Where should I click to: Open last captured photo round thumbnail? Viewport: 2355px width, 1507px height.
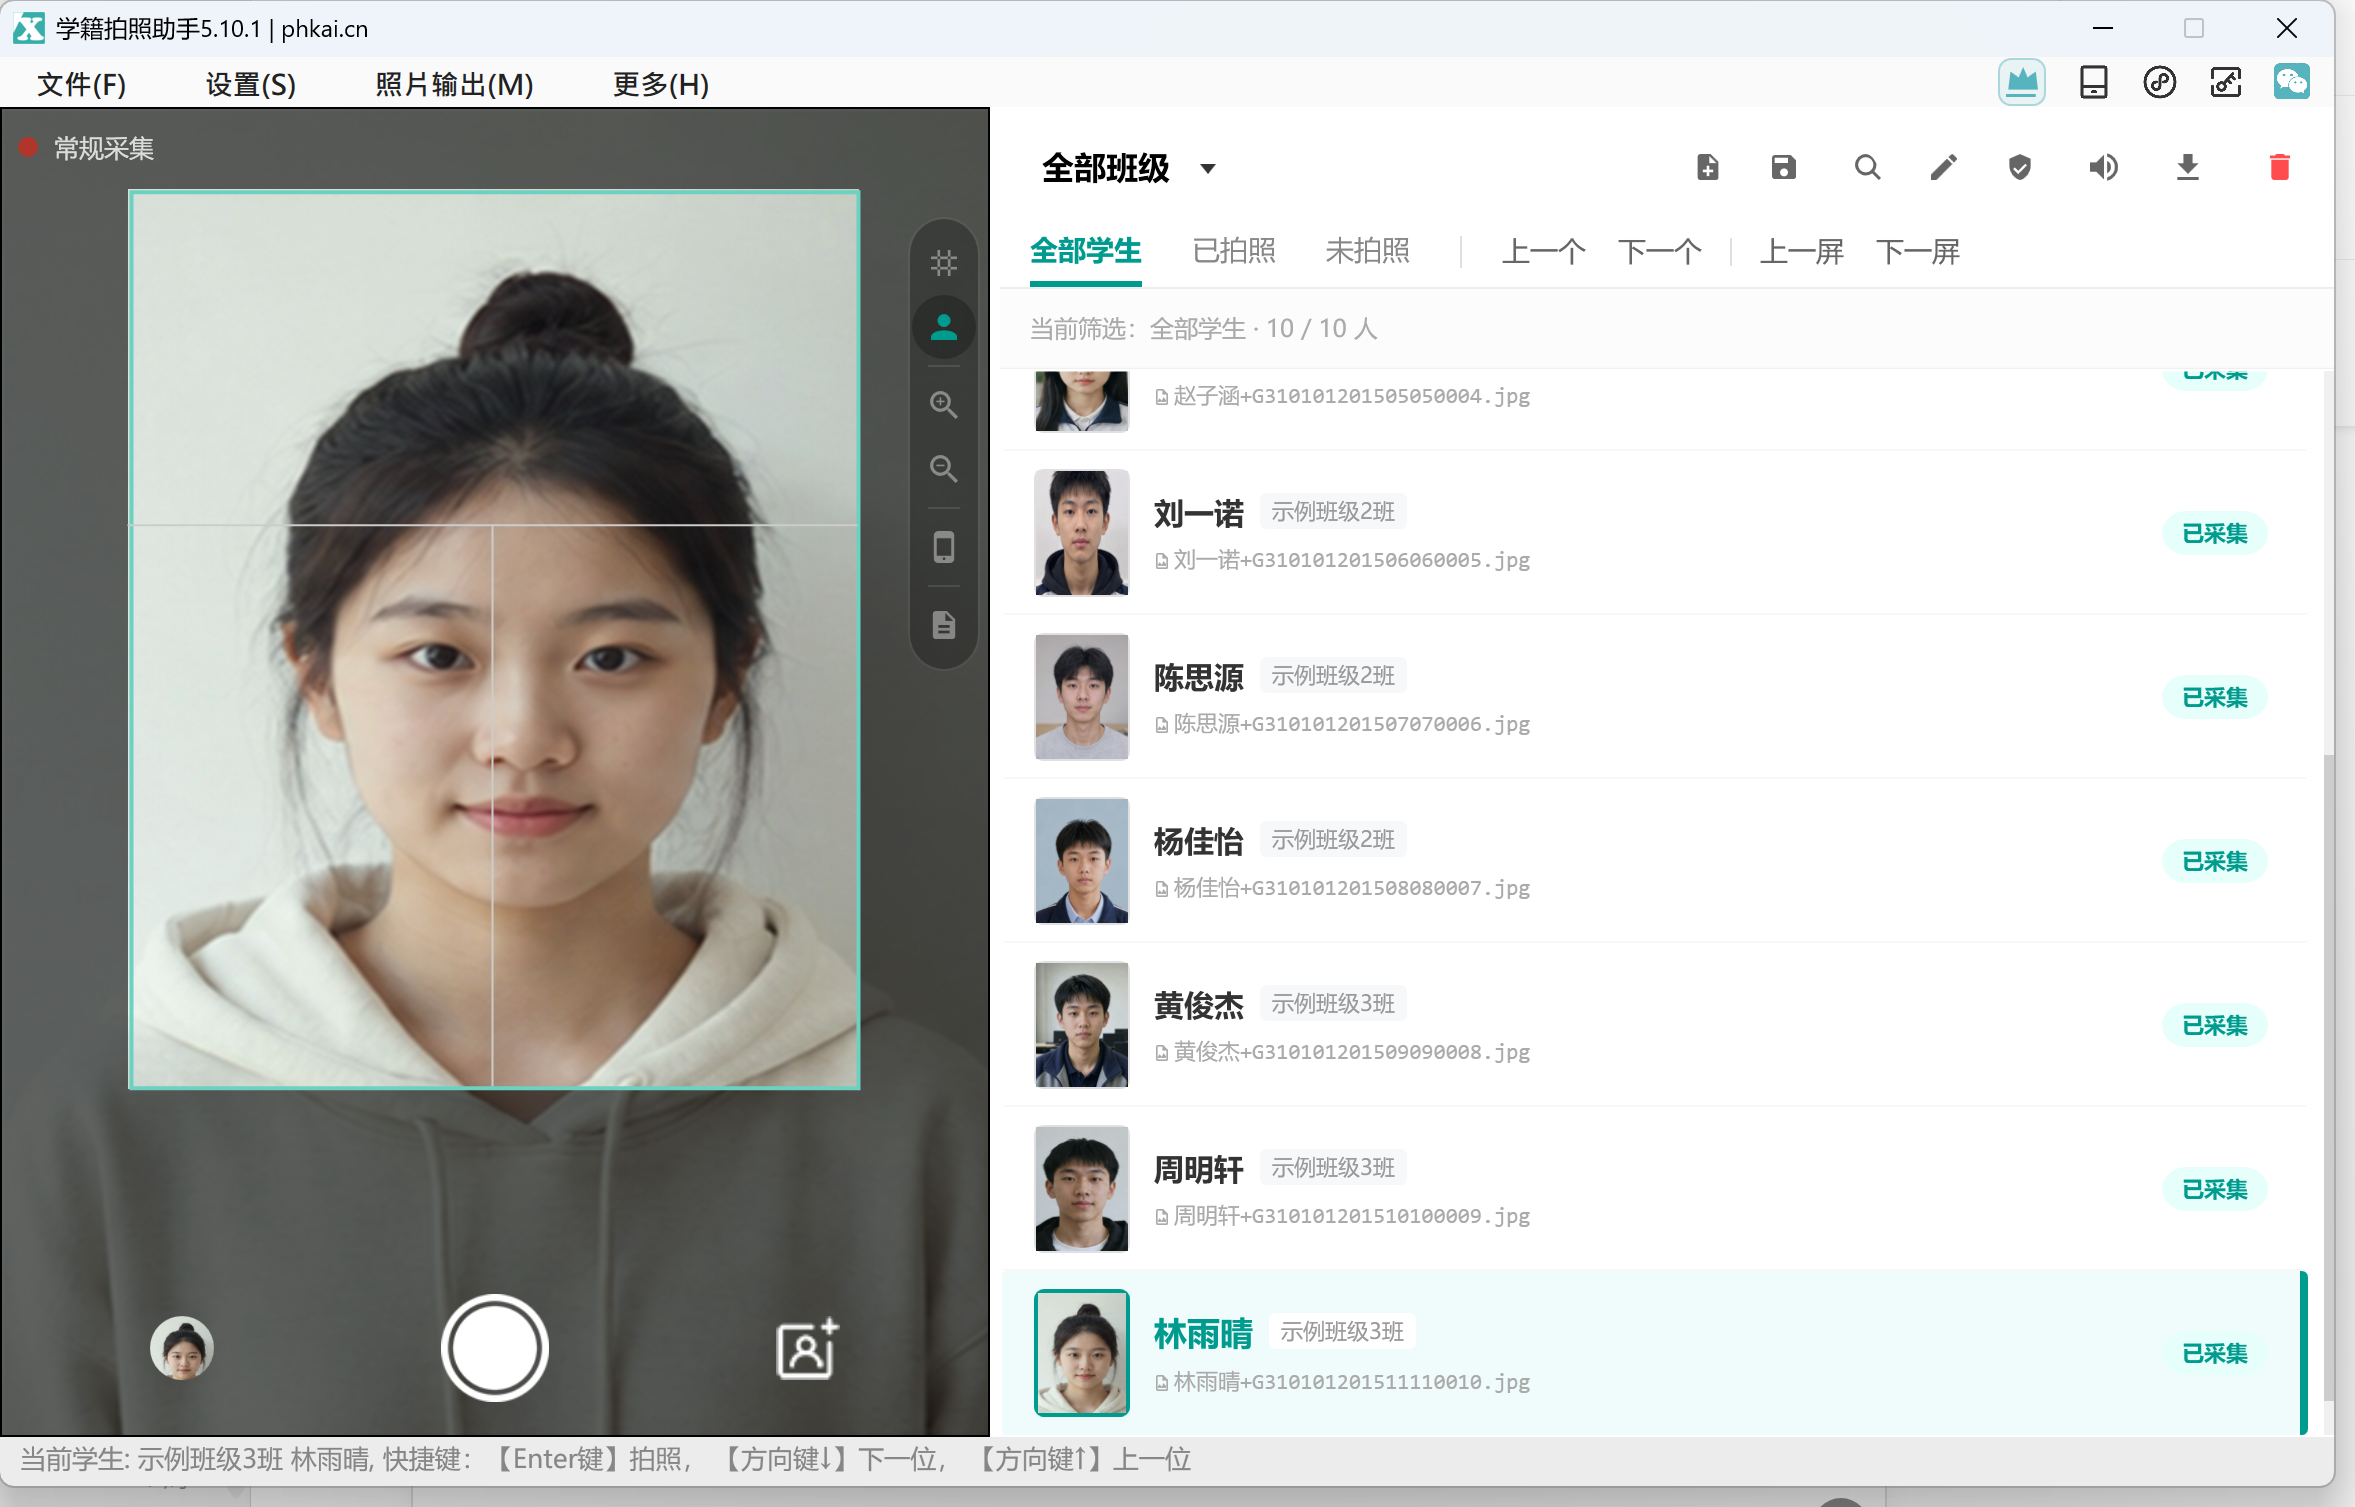[182, 1348]
